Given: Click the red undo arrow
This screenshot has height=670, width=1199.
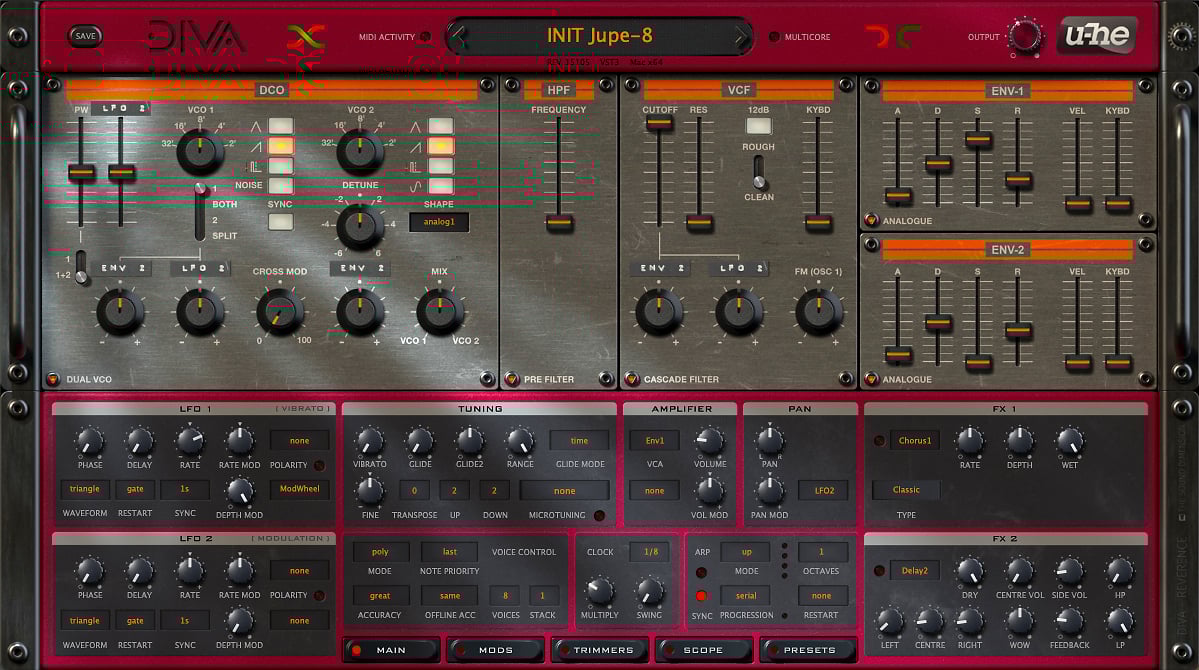Looking at the screenshot, I should click(878, 37).
